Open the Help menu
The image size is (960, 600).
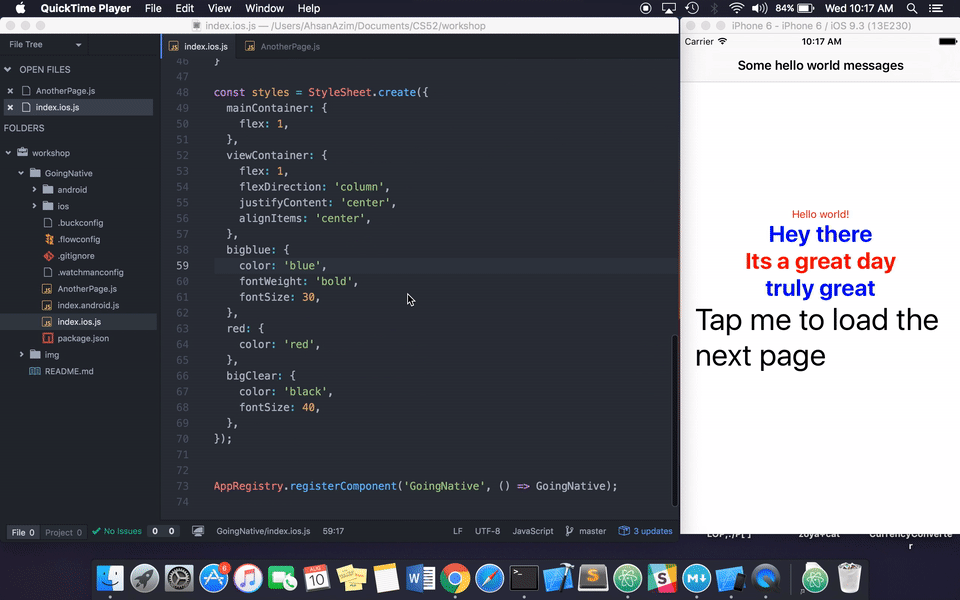point(309,8)
